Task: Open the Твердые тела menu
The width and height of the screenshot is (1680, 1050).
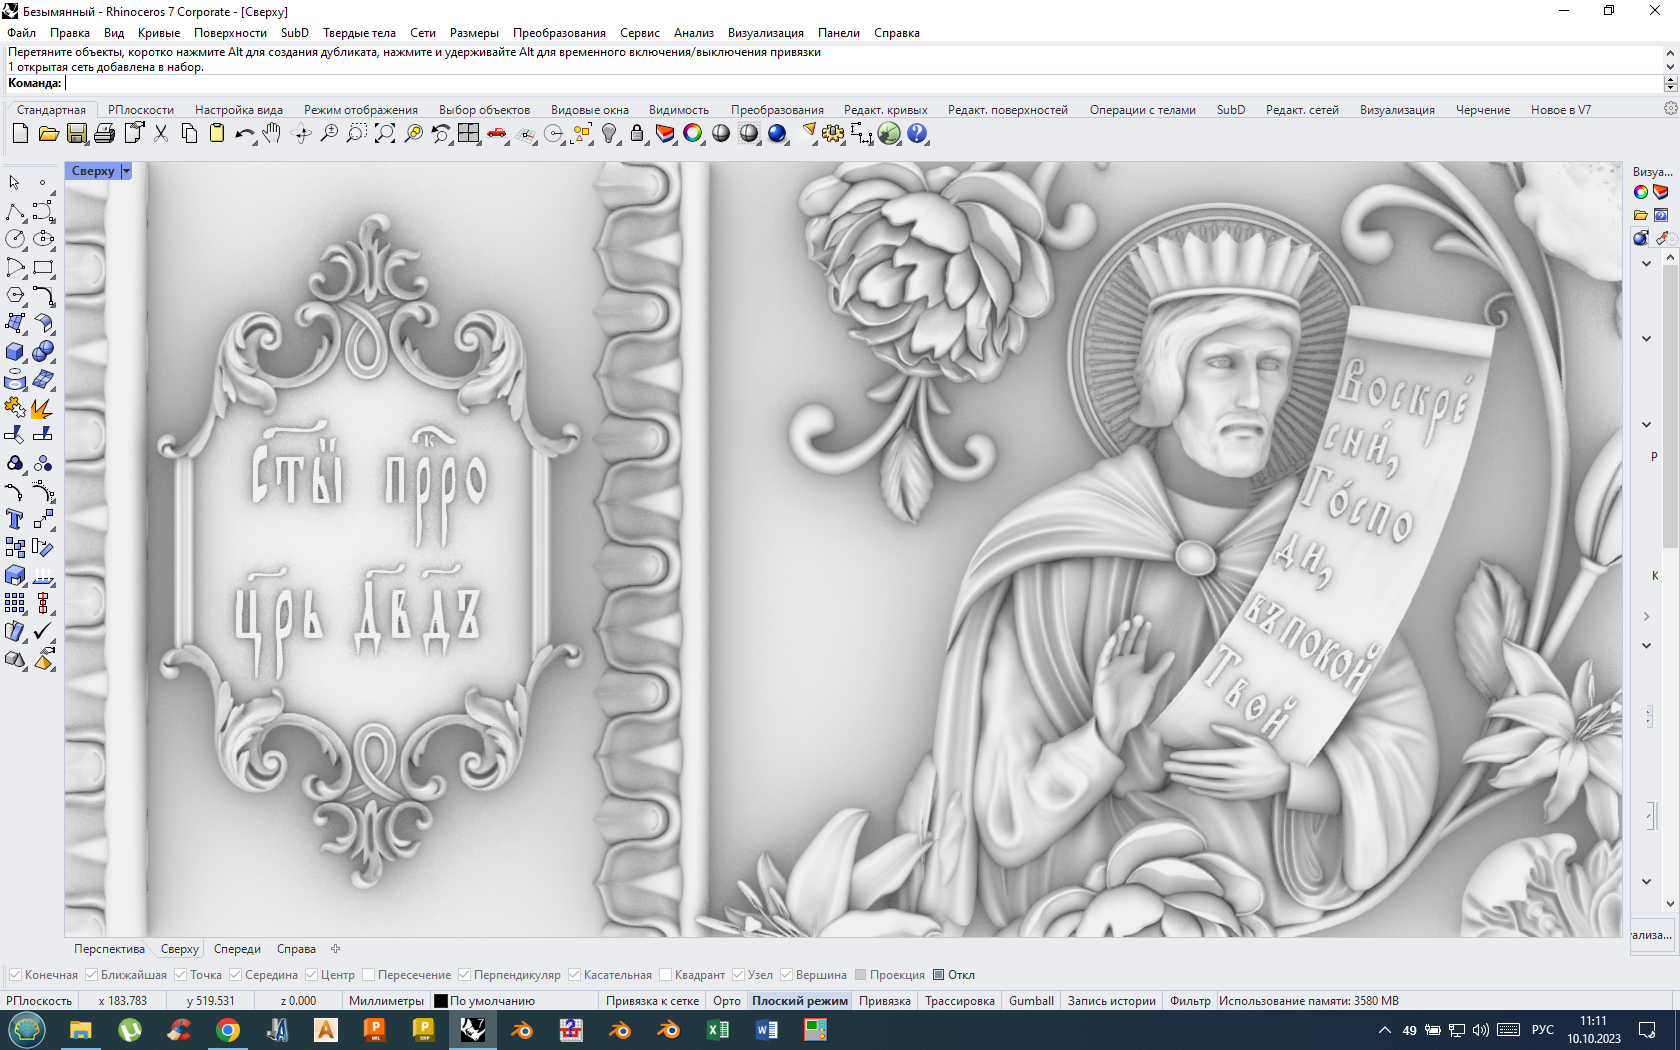Action: tap(359, 33)
